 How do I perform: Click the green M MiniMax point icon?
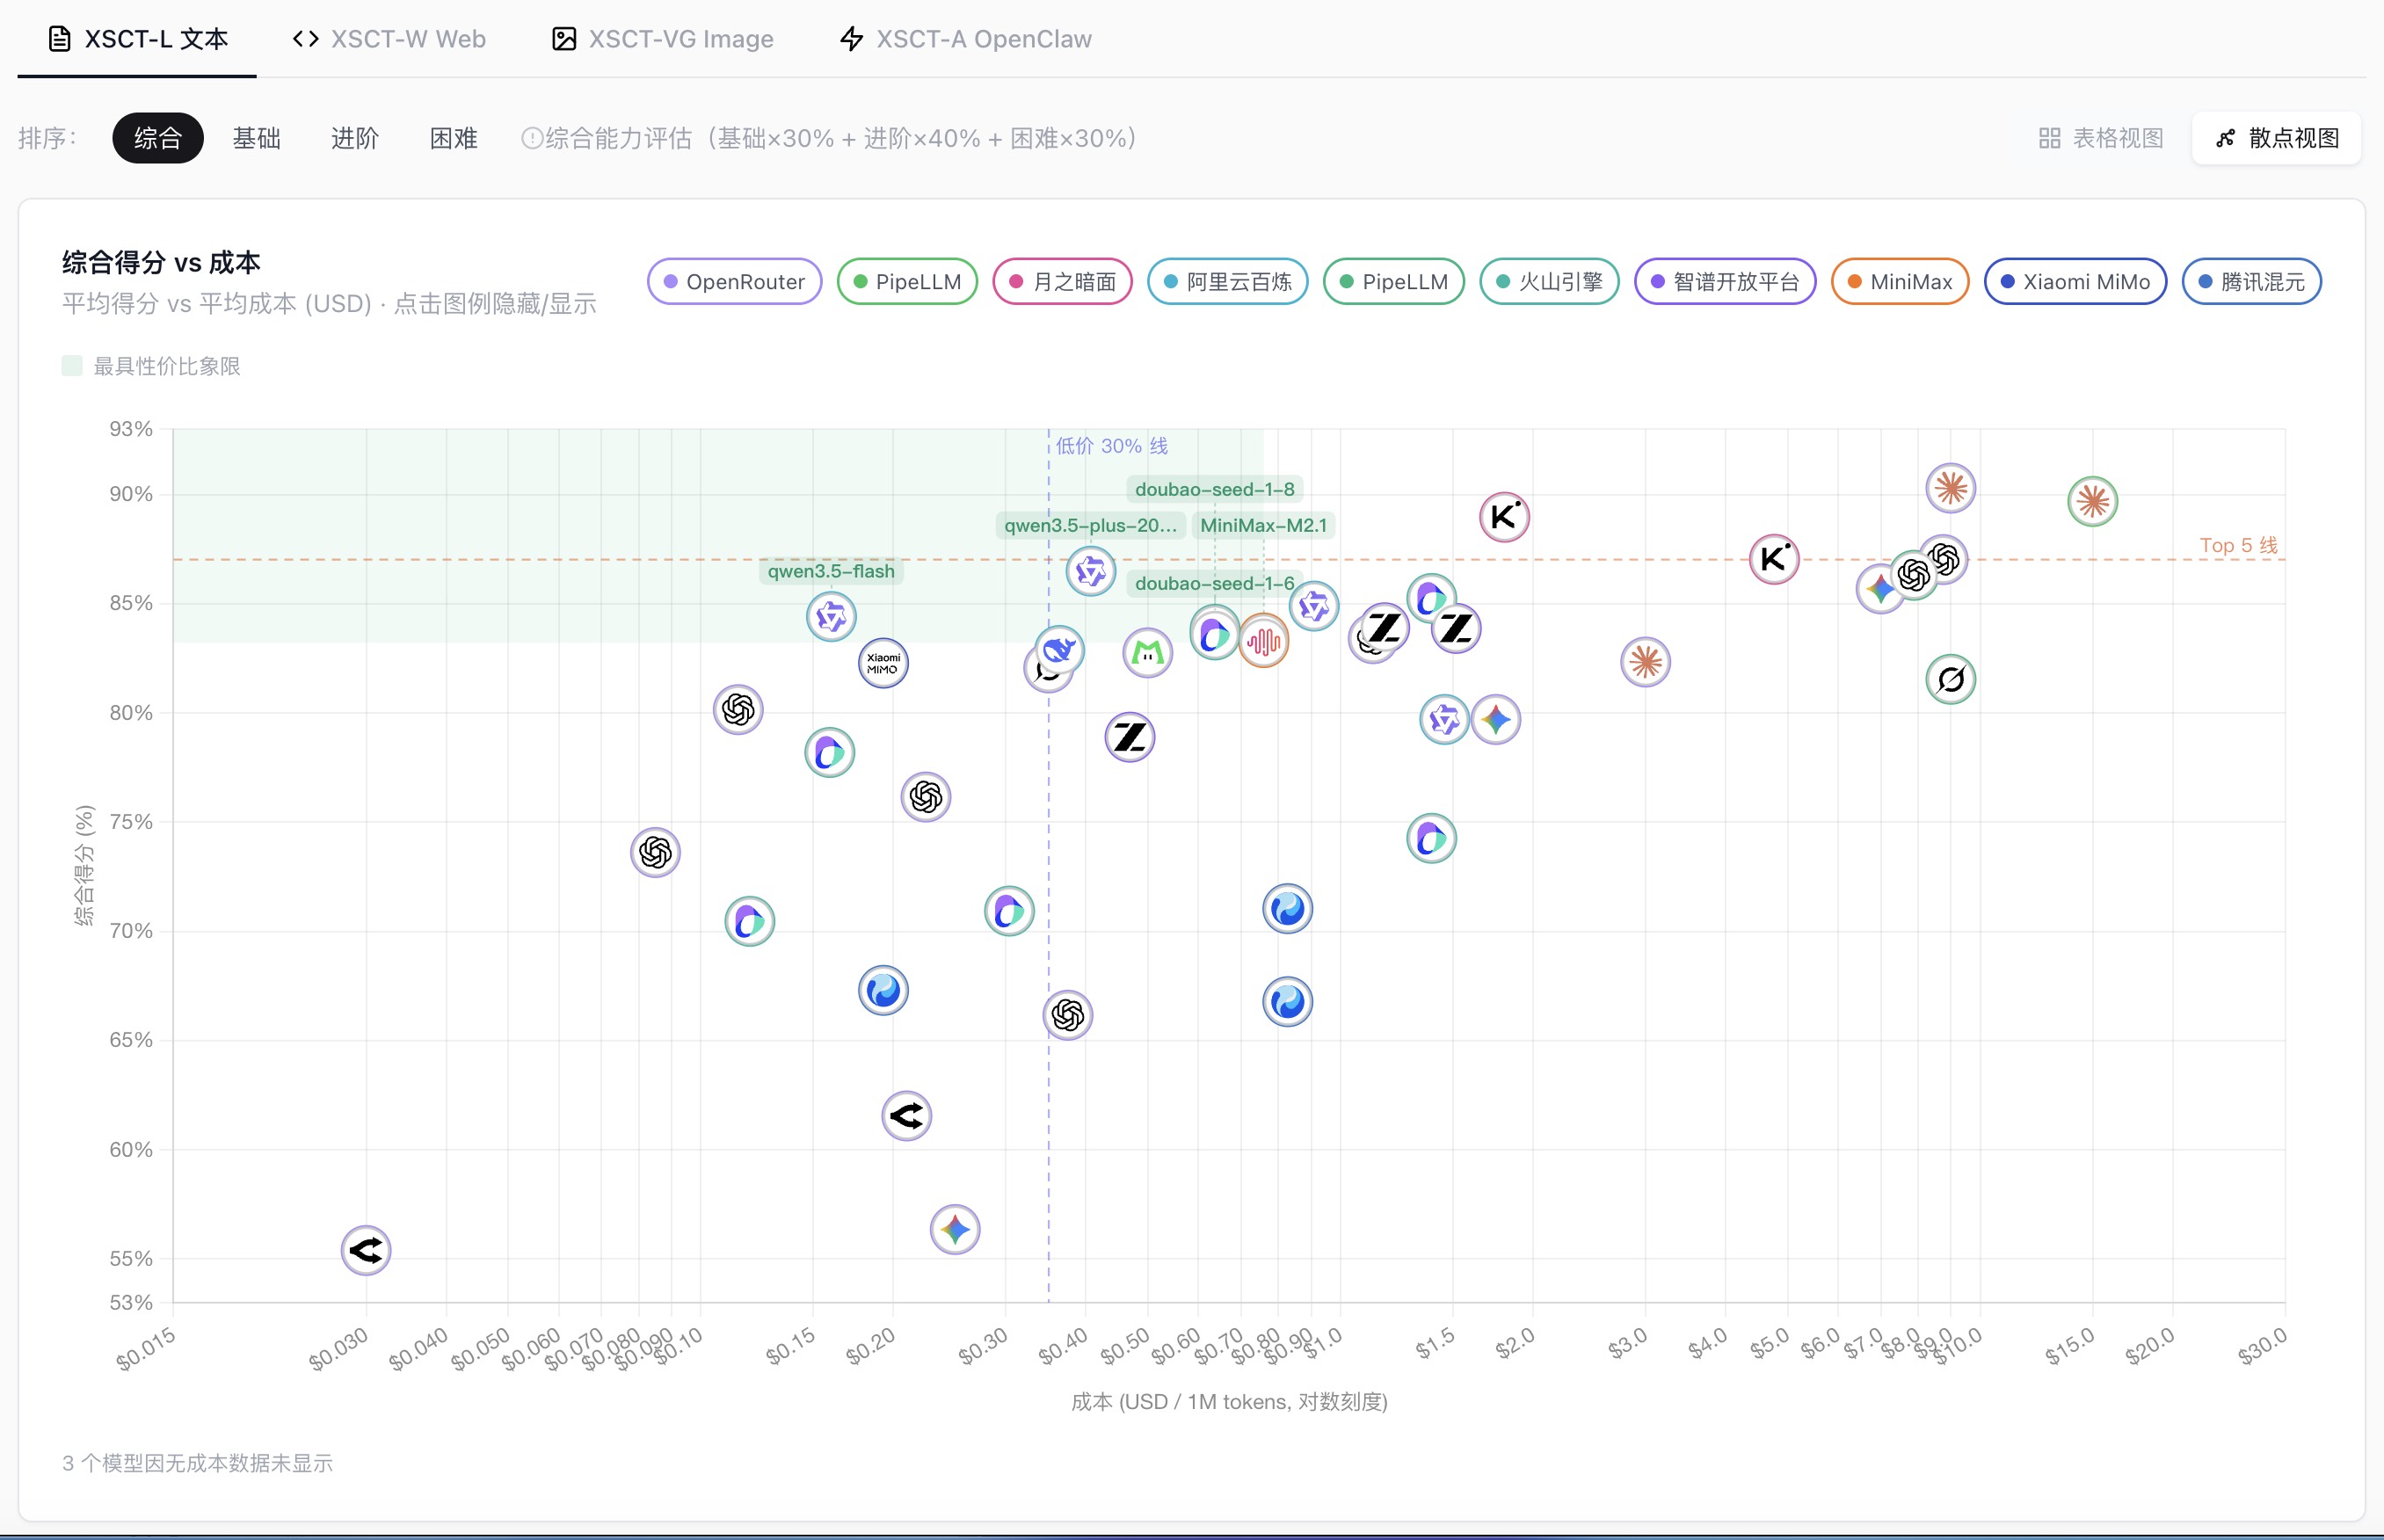click(1147, 653)
